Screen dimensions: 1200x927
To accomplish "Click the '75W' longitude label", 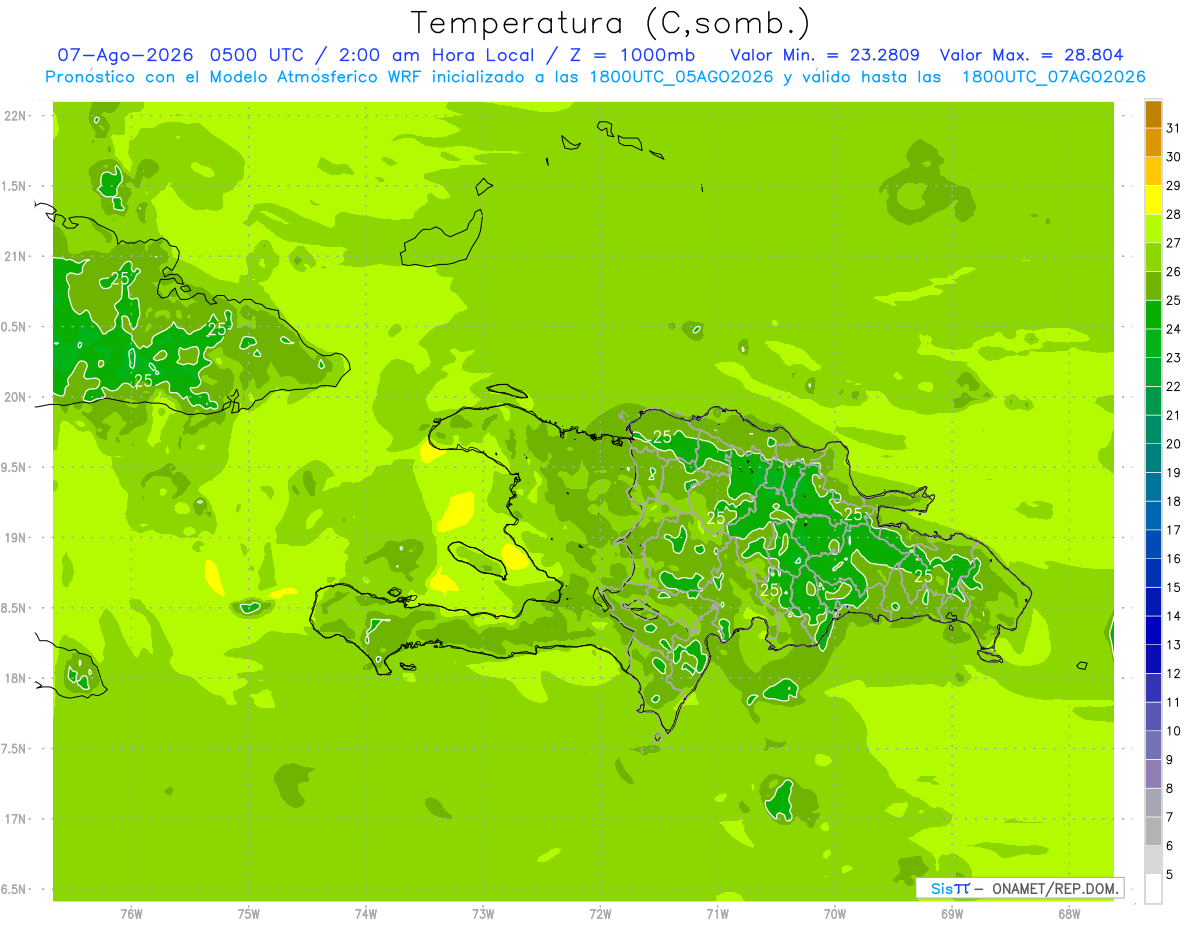I will (249, 914).
